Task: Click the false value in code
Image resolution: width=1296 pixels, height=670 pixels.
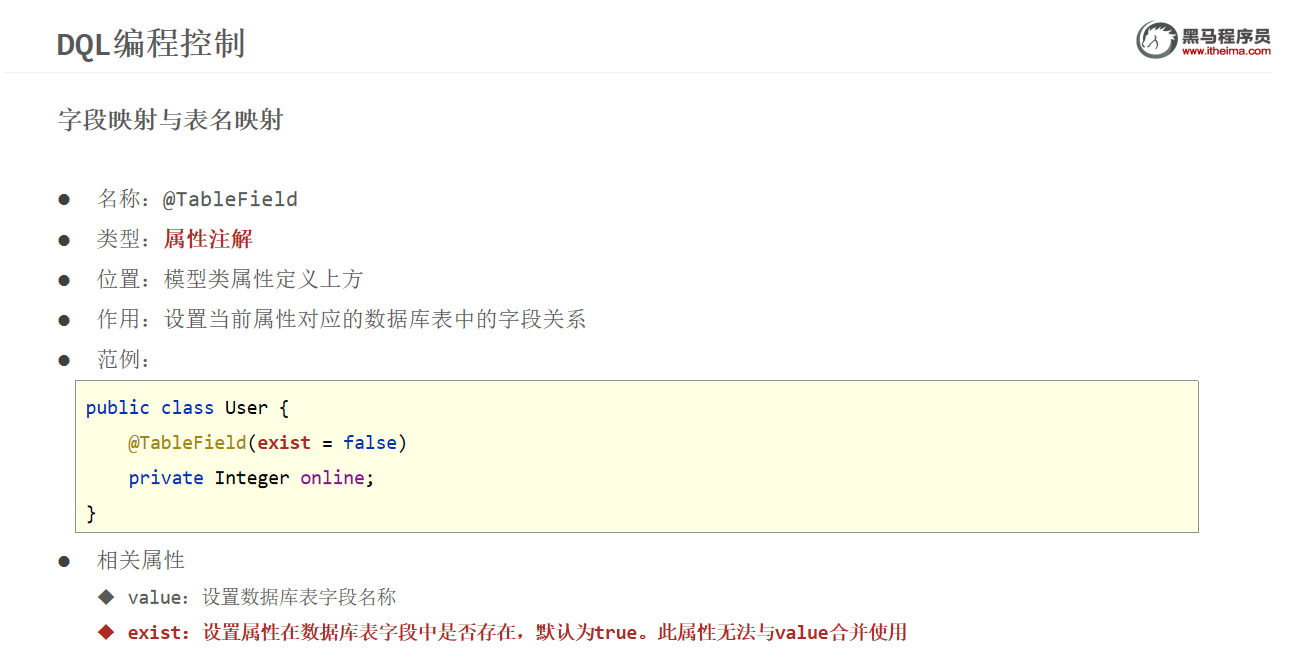Action: (x=370, y=442)
